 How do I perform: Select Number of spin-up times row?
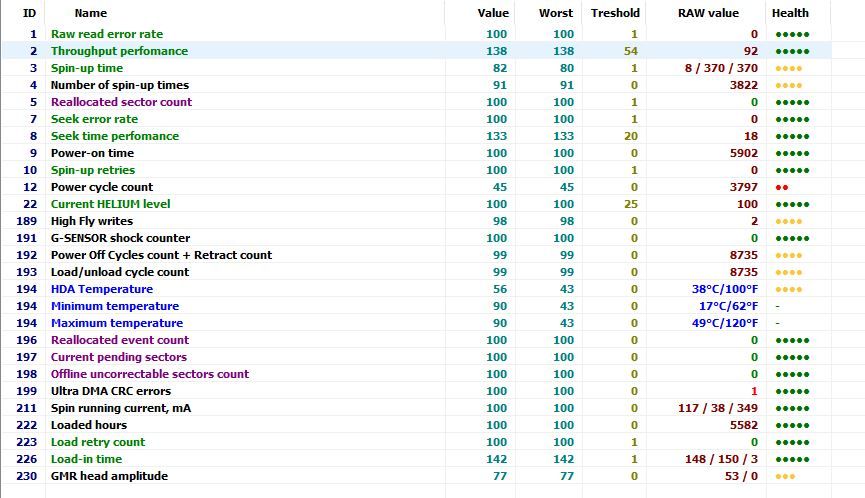coord(416,85)
